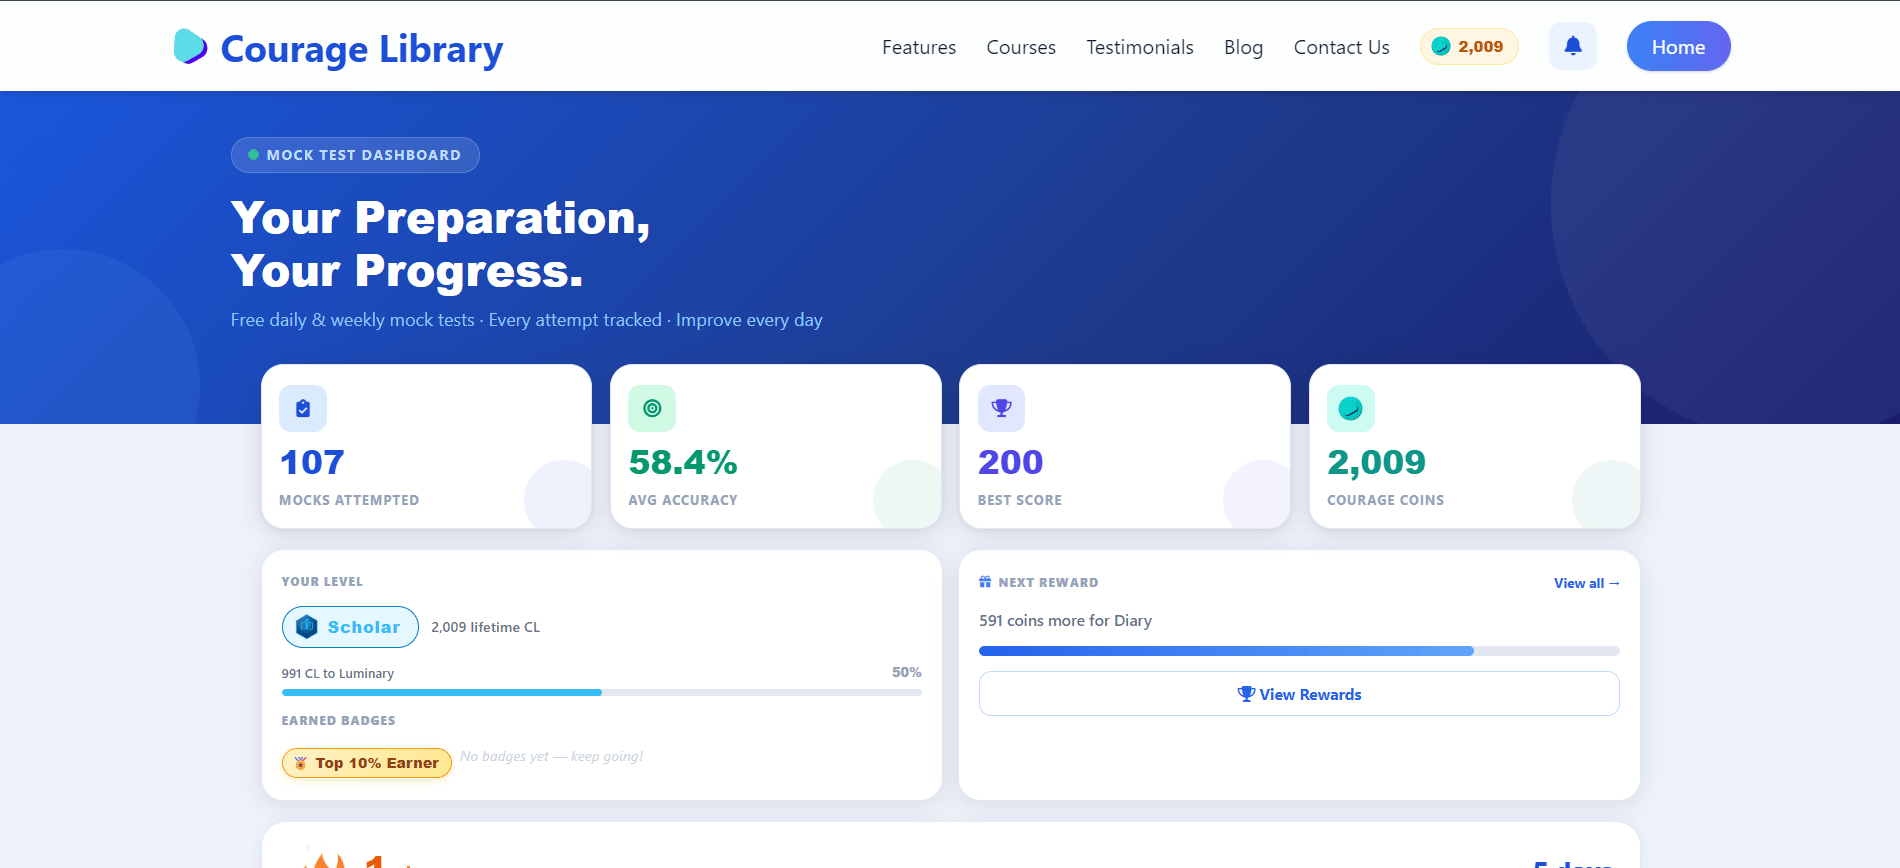This screenshot has height=868, width=1900.
Task: Click the '991 CL to Luminary' text
Action: 338,673
